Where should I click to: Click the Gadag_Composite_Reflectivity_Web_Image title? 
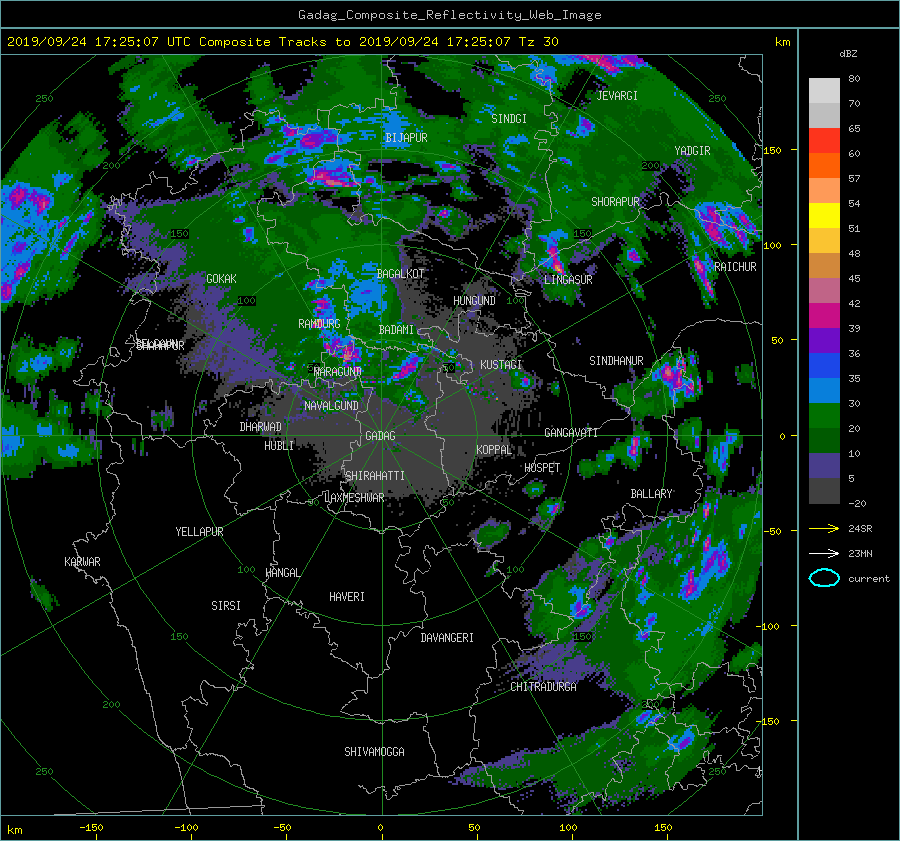coord(449,15)
